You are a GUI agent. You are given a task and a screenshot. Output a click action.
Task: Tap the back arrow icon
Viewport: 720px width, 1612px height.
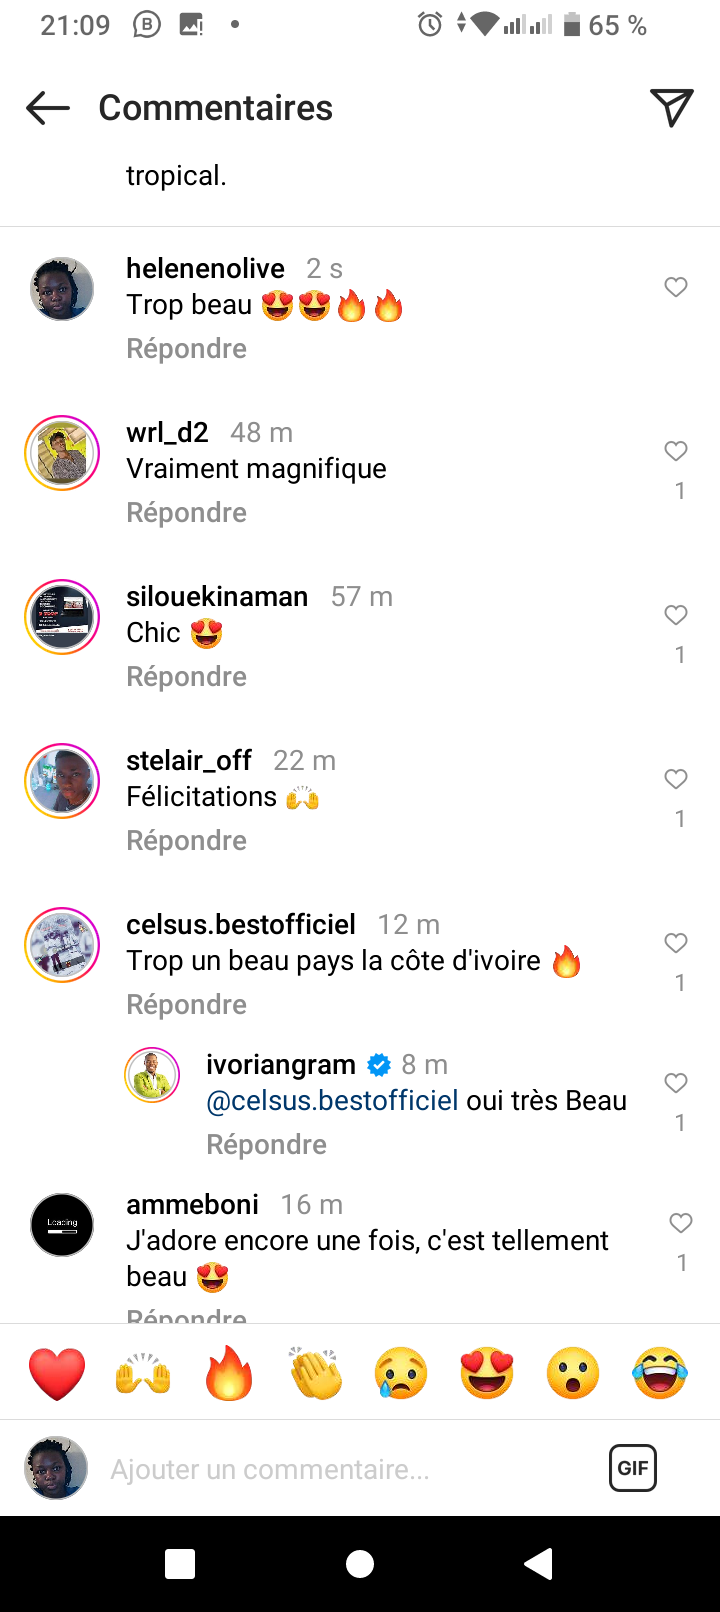click(48, 108)
